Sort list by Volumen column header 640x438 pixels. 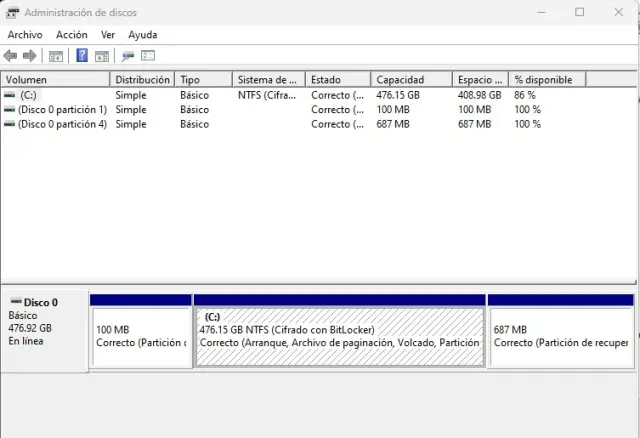tap(55, 80)
